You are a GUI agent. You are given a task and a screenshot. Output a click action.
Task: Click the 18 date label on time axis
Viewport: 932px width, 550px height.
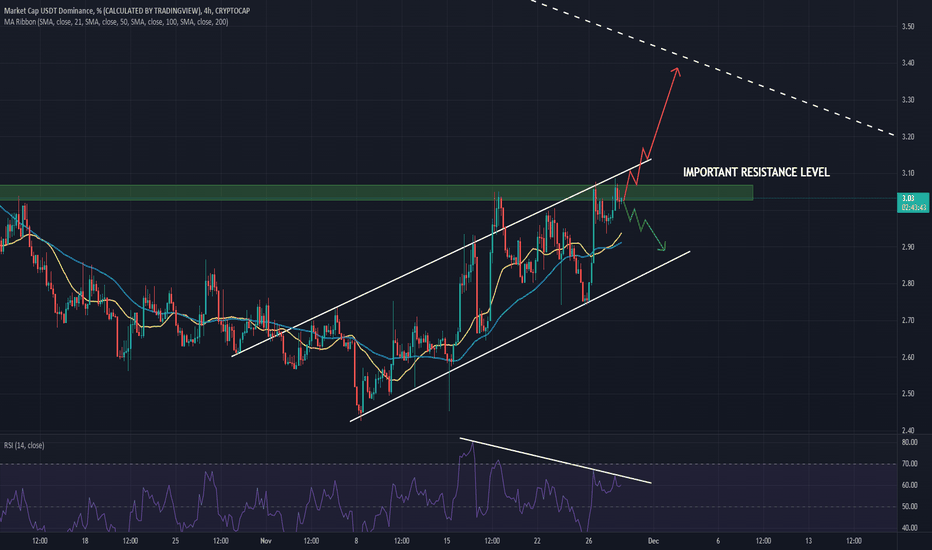pos(85,541)
